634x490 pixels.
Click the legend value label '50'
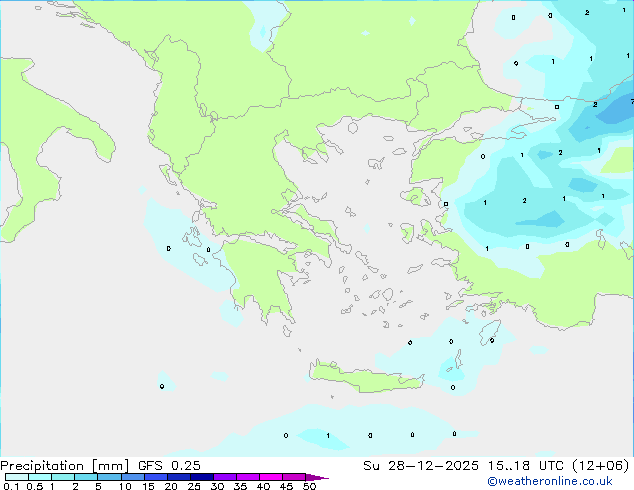click(x=309, y=486)
